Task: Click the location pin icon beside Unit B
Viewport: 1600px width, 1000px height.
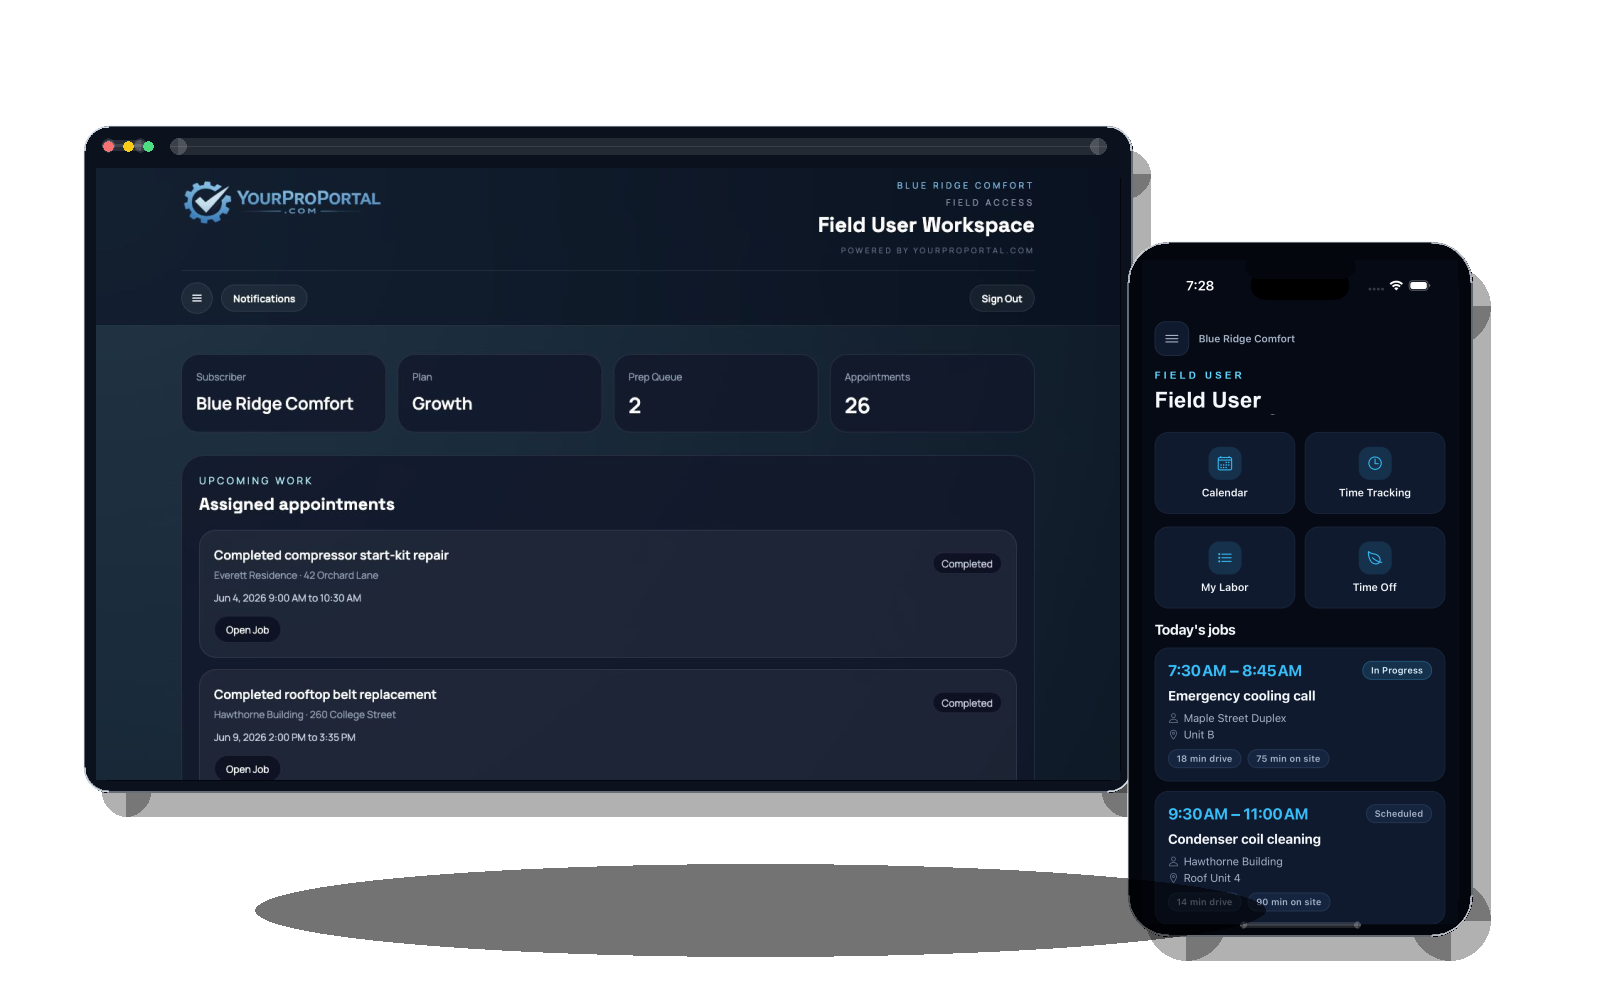Action: [x=1174, y=735]
